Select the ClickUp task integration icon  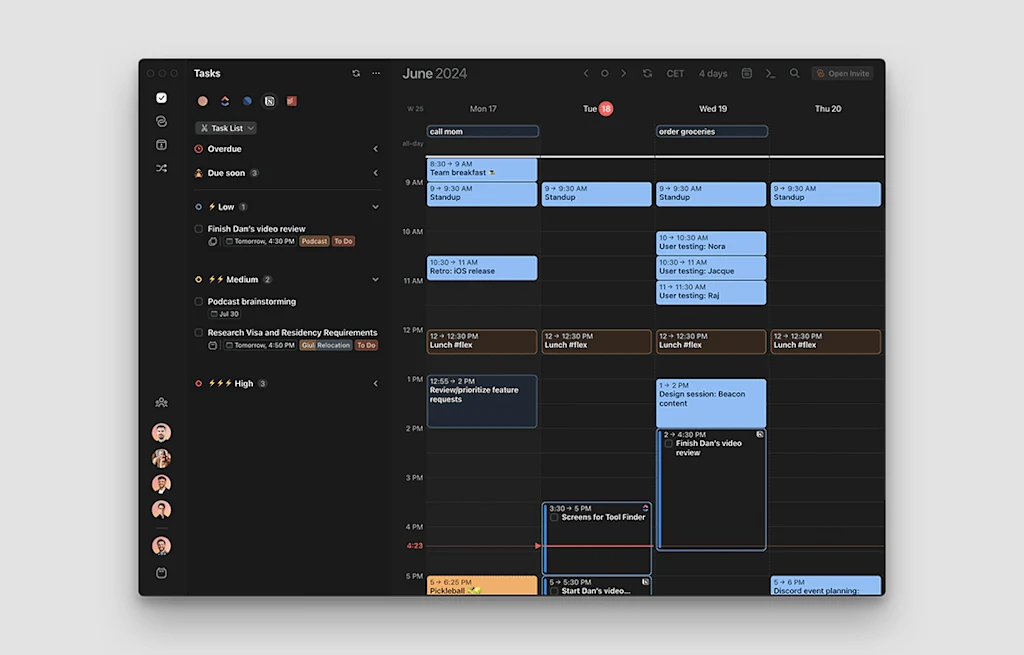coord(225,101)
